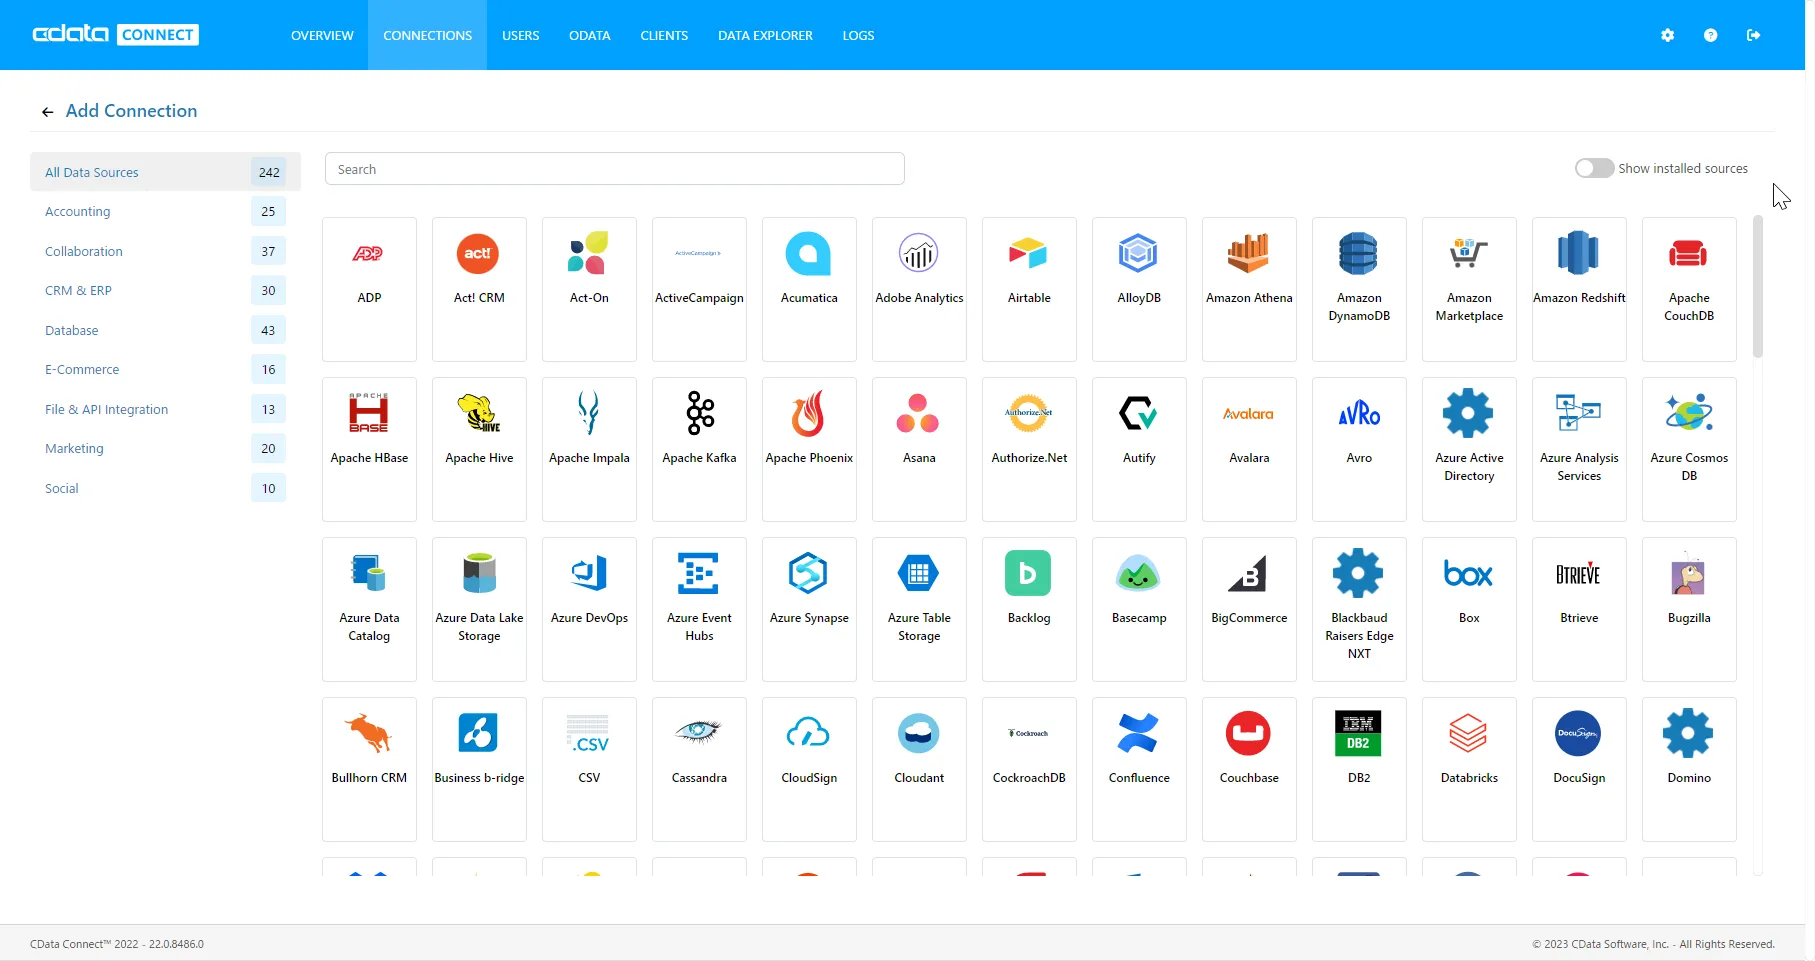Click the back arrow next to Add Connection

[46, 111]
